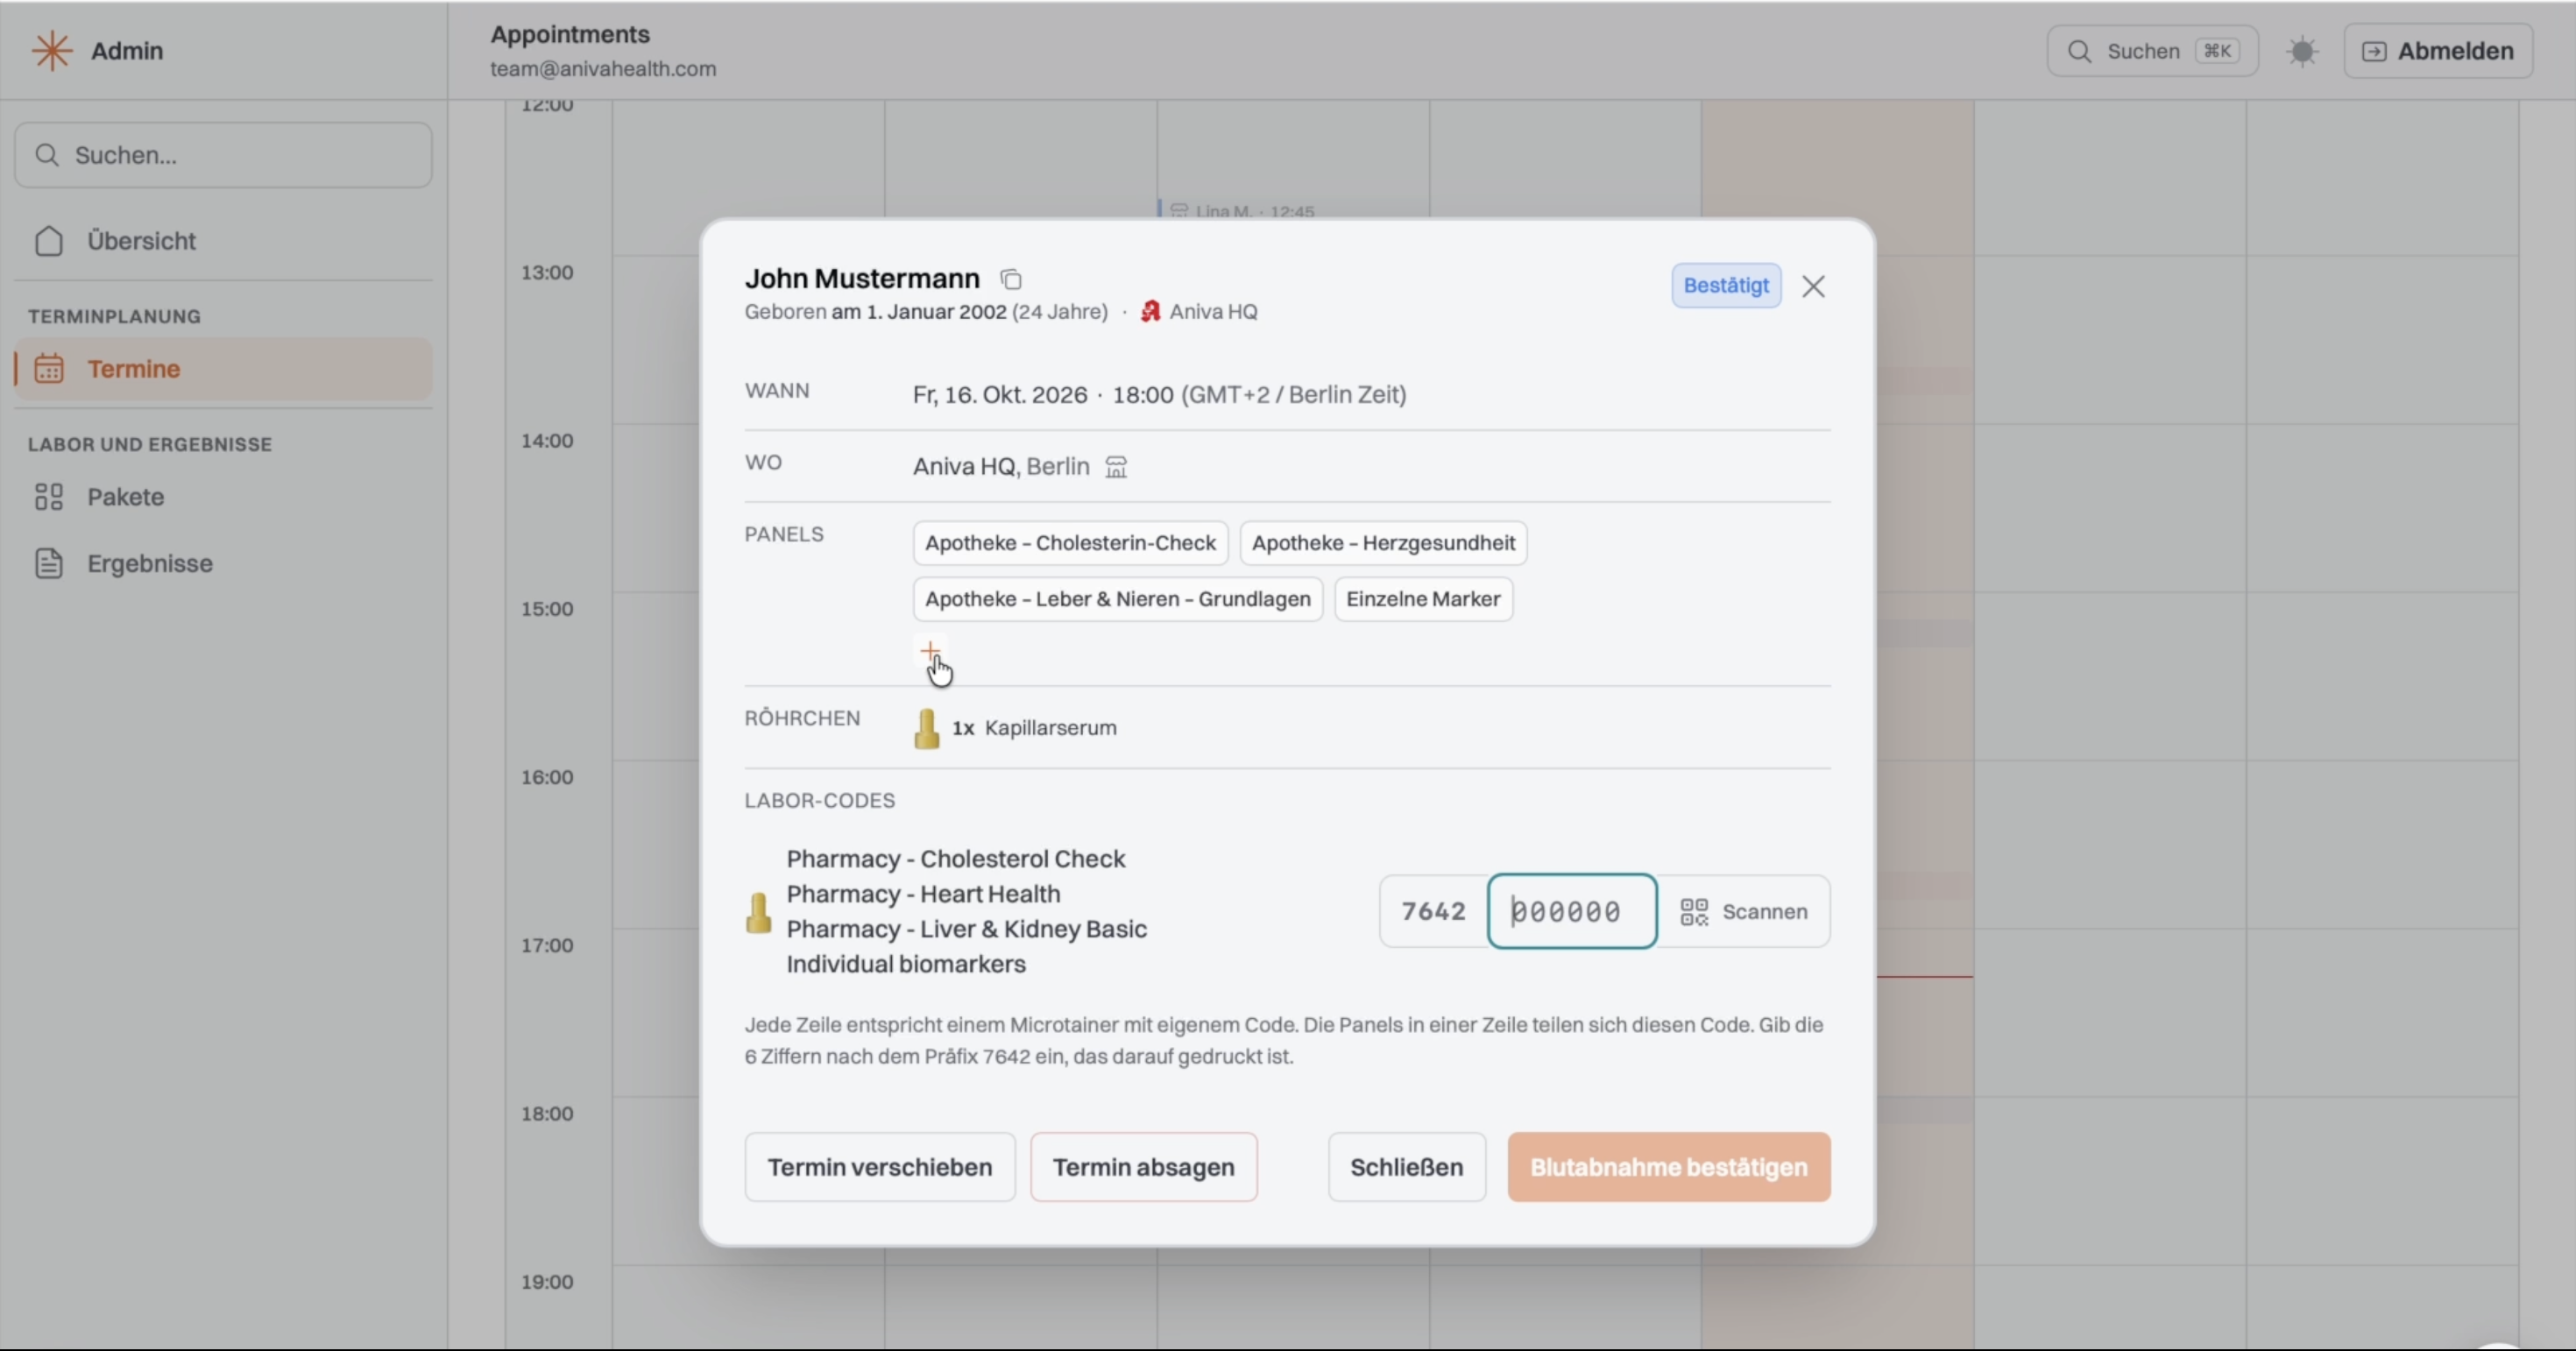Select the Einzelne Marker panel chip
Image resolution: width=2576 pixels, height=1351 pixels.
1423,599
